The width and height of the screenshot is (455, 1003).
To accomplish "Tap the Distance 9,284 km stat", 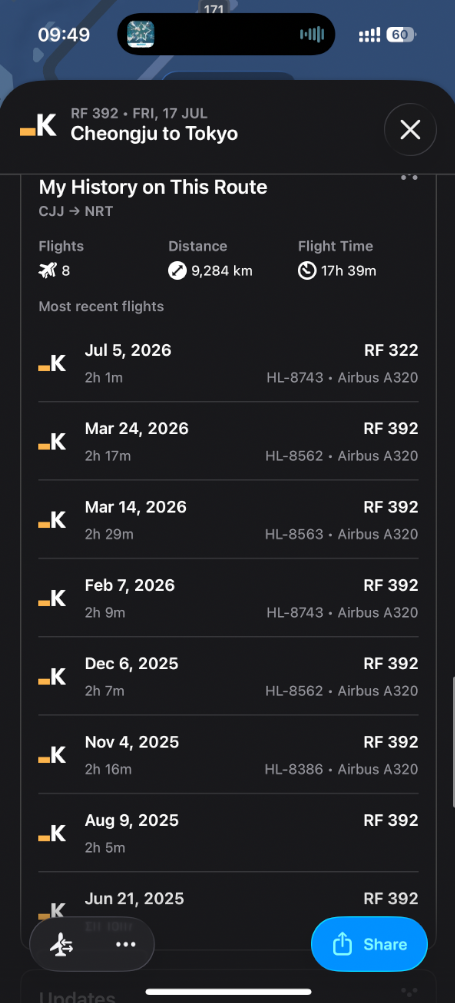I will [211, 271].
